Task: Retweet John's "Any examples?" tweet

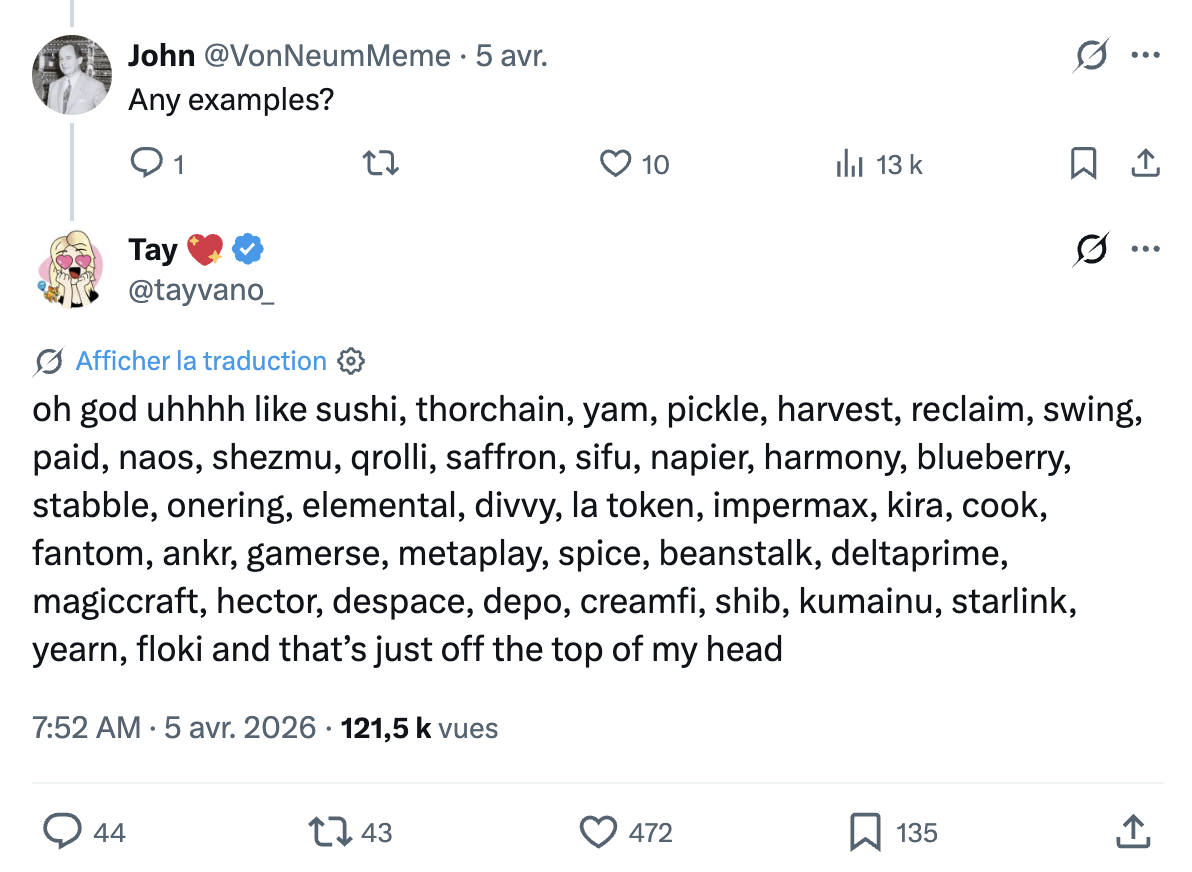Action: [380, 164]
